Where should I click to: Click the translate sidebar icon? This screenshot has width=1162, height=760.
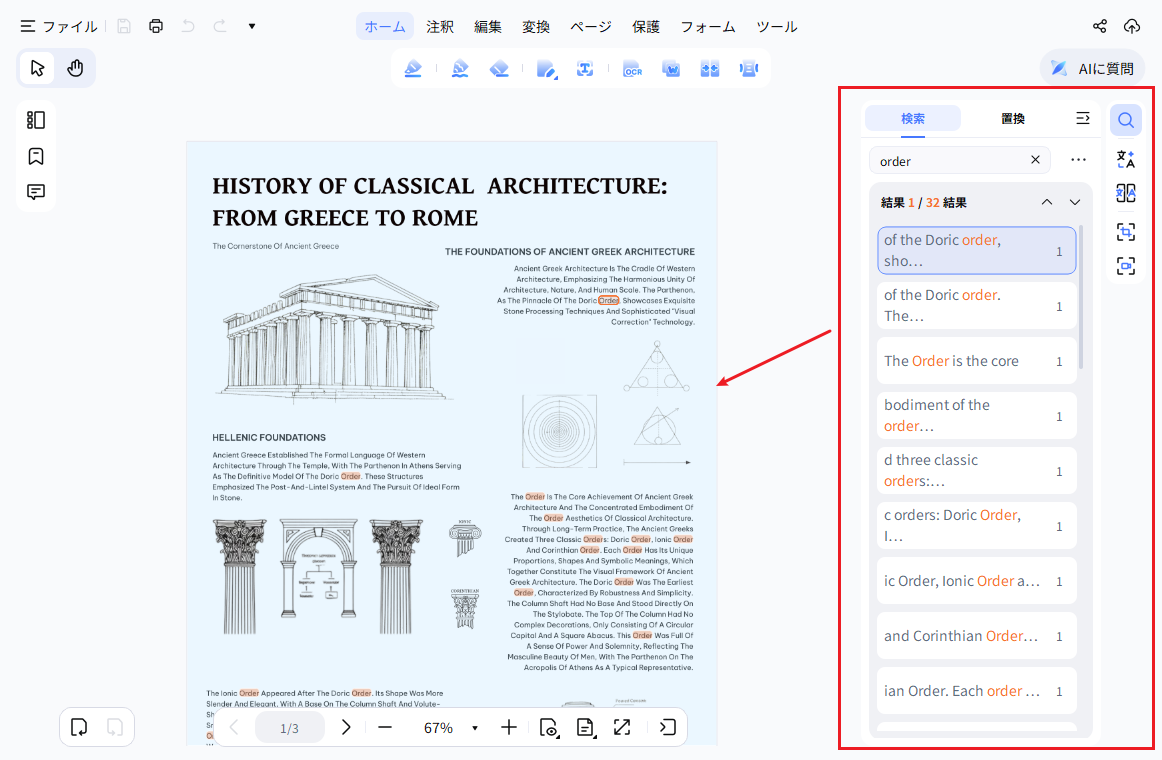pos(1126,159)
